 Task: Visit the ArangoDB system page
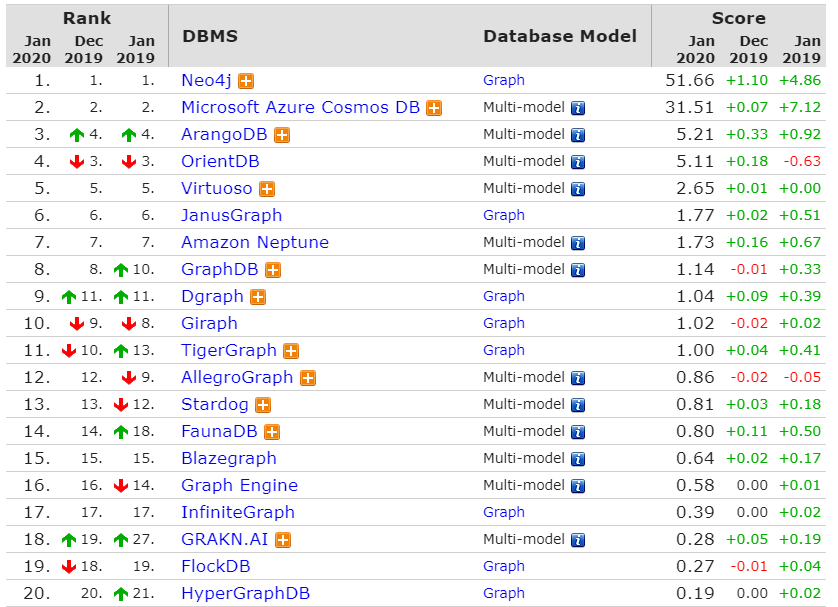pyautogui.click(x=224, y=135)
